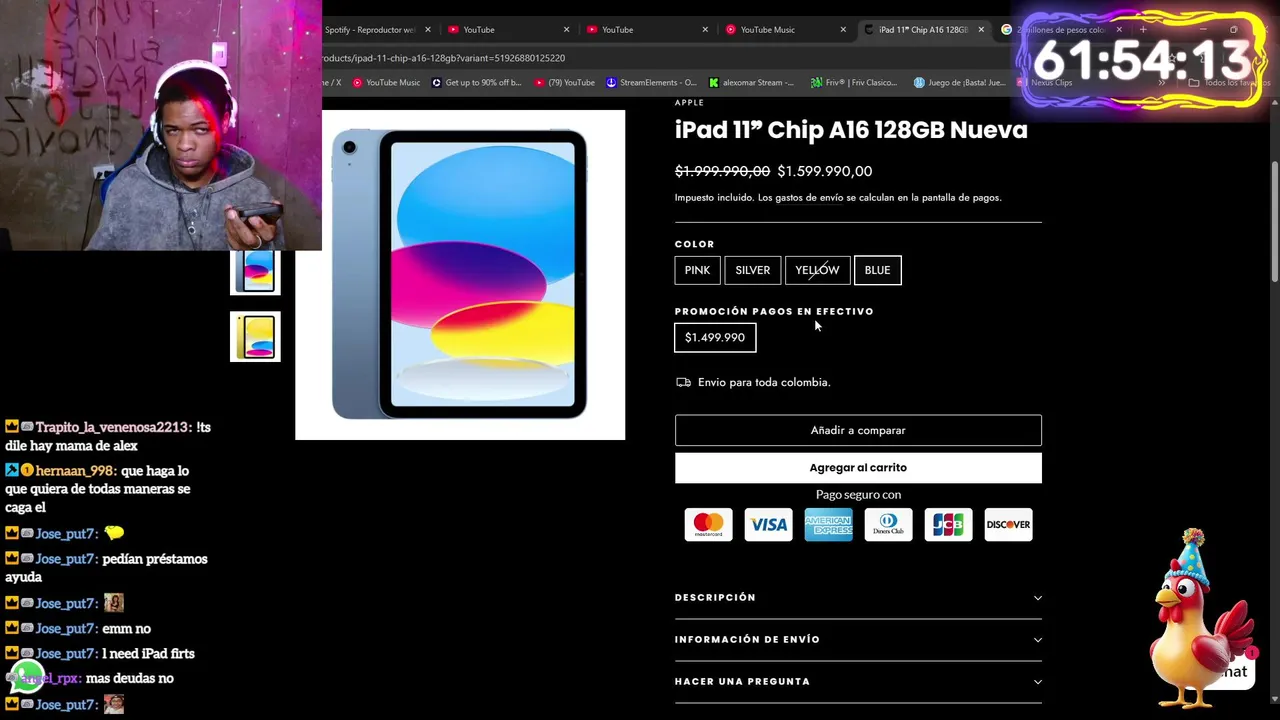Click the shipping truck icon
Viewport: 1280px width, 720px height.
click(683, 382)
